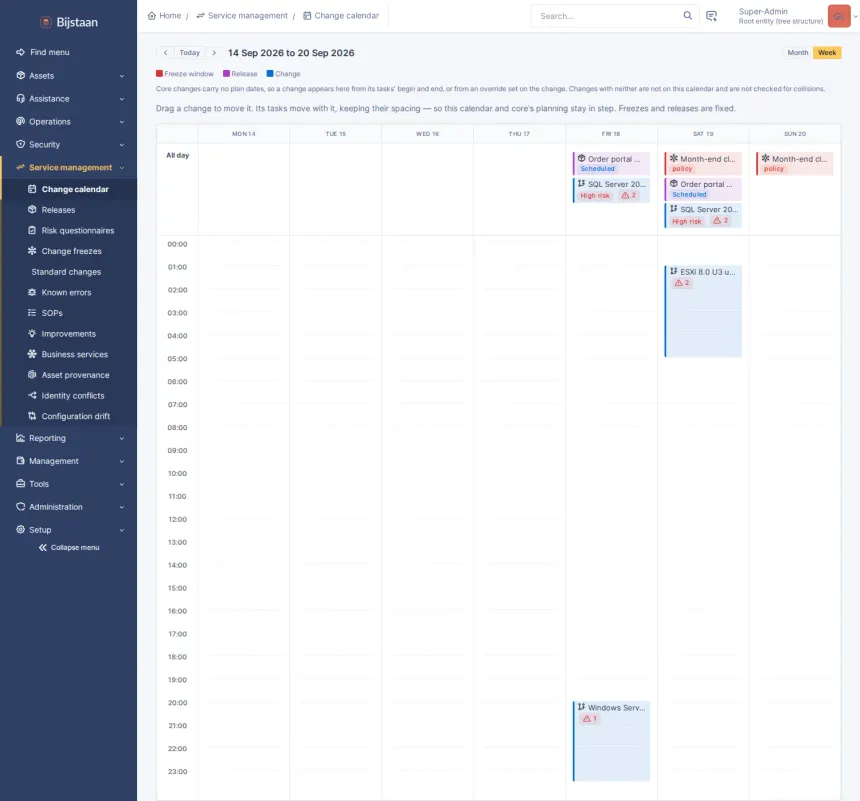The width and height of the screenshot is (860, 801).
Task: Expand the Assistance menu chevron
Action: pyautogui.click(x=122, y=99)
